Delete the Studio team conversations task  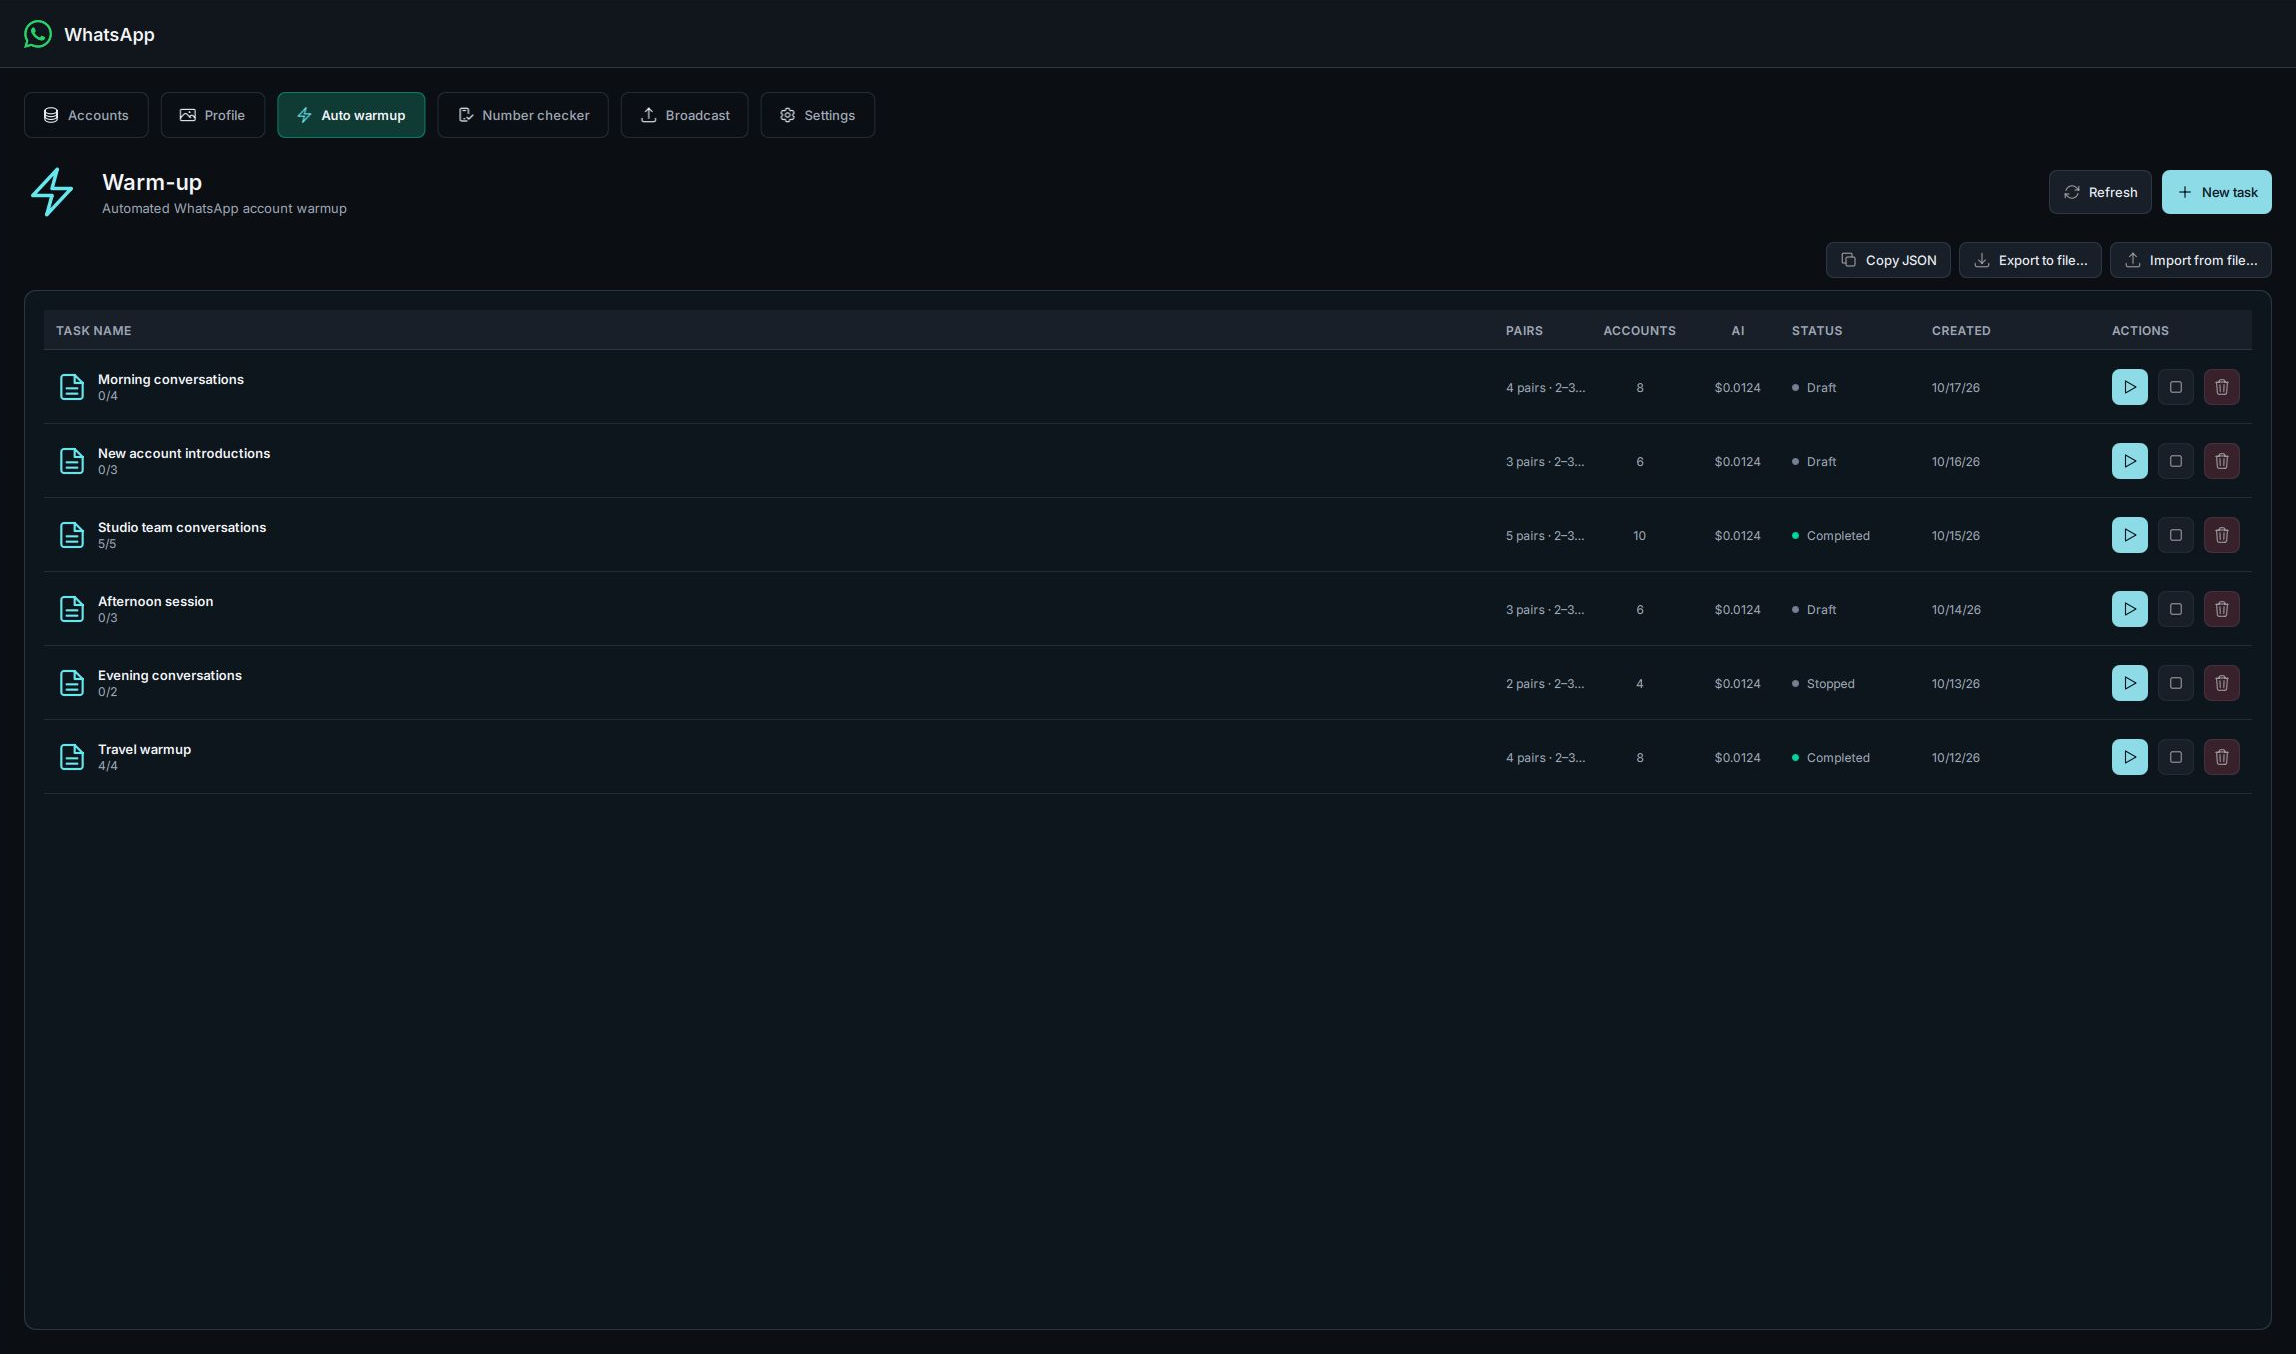(2221, 535)
